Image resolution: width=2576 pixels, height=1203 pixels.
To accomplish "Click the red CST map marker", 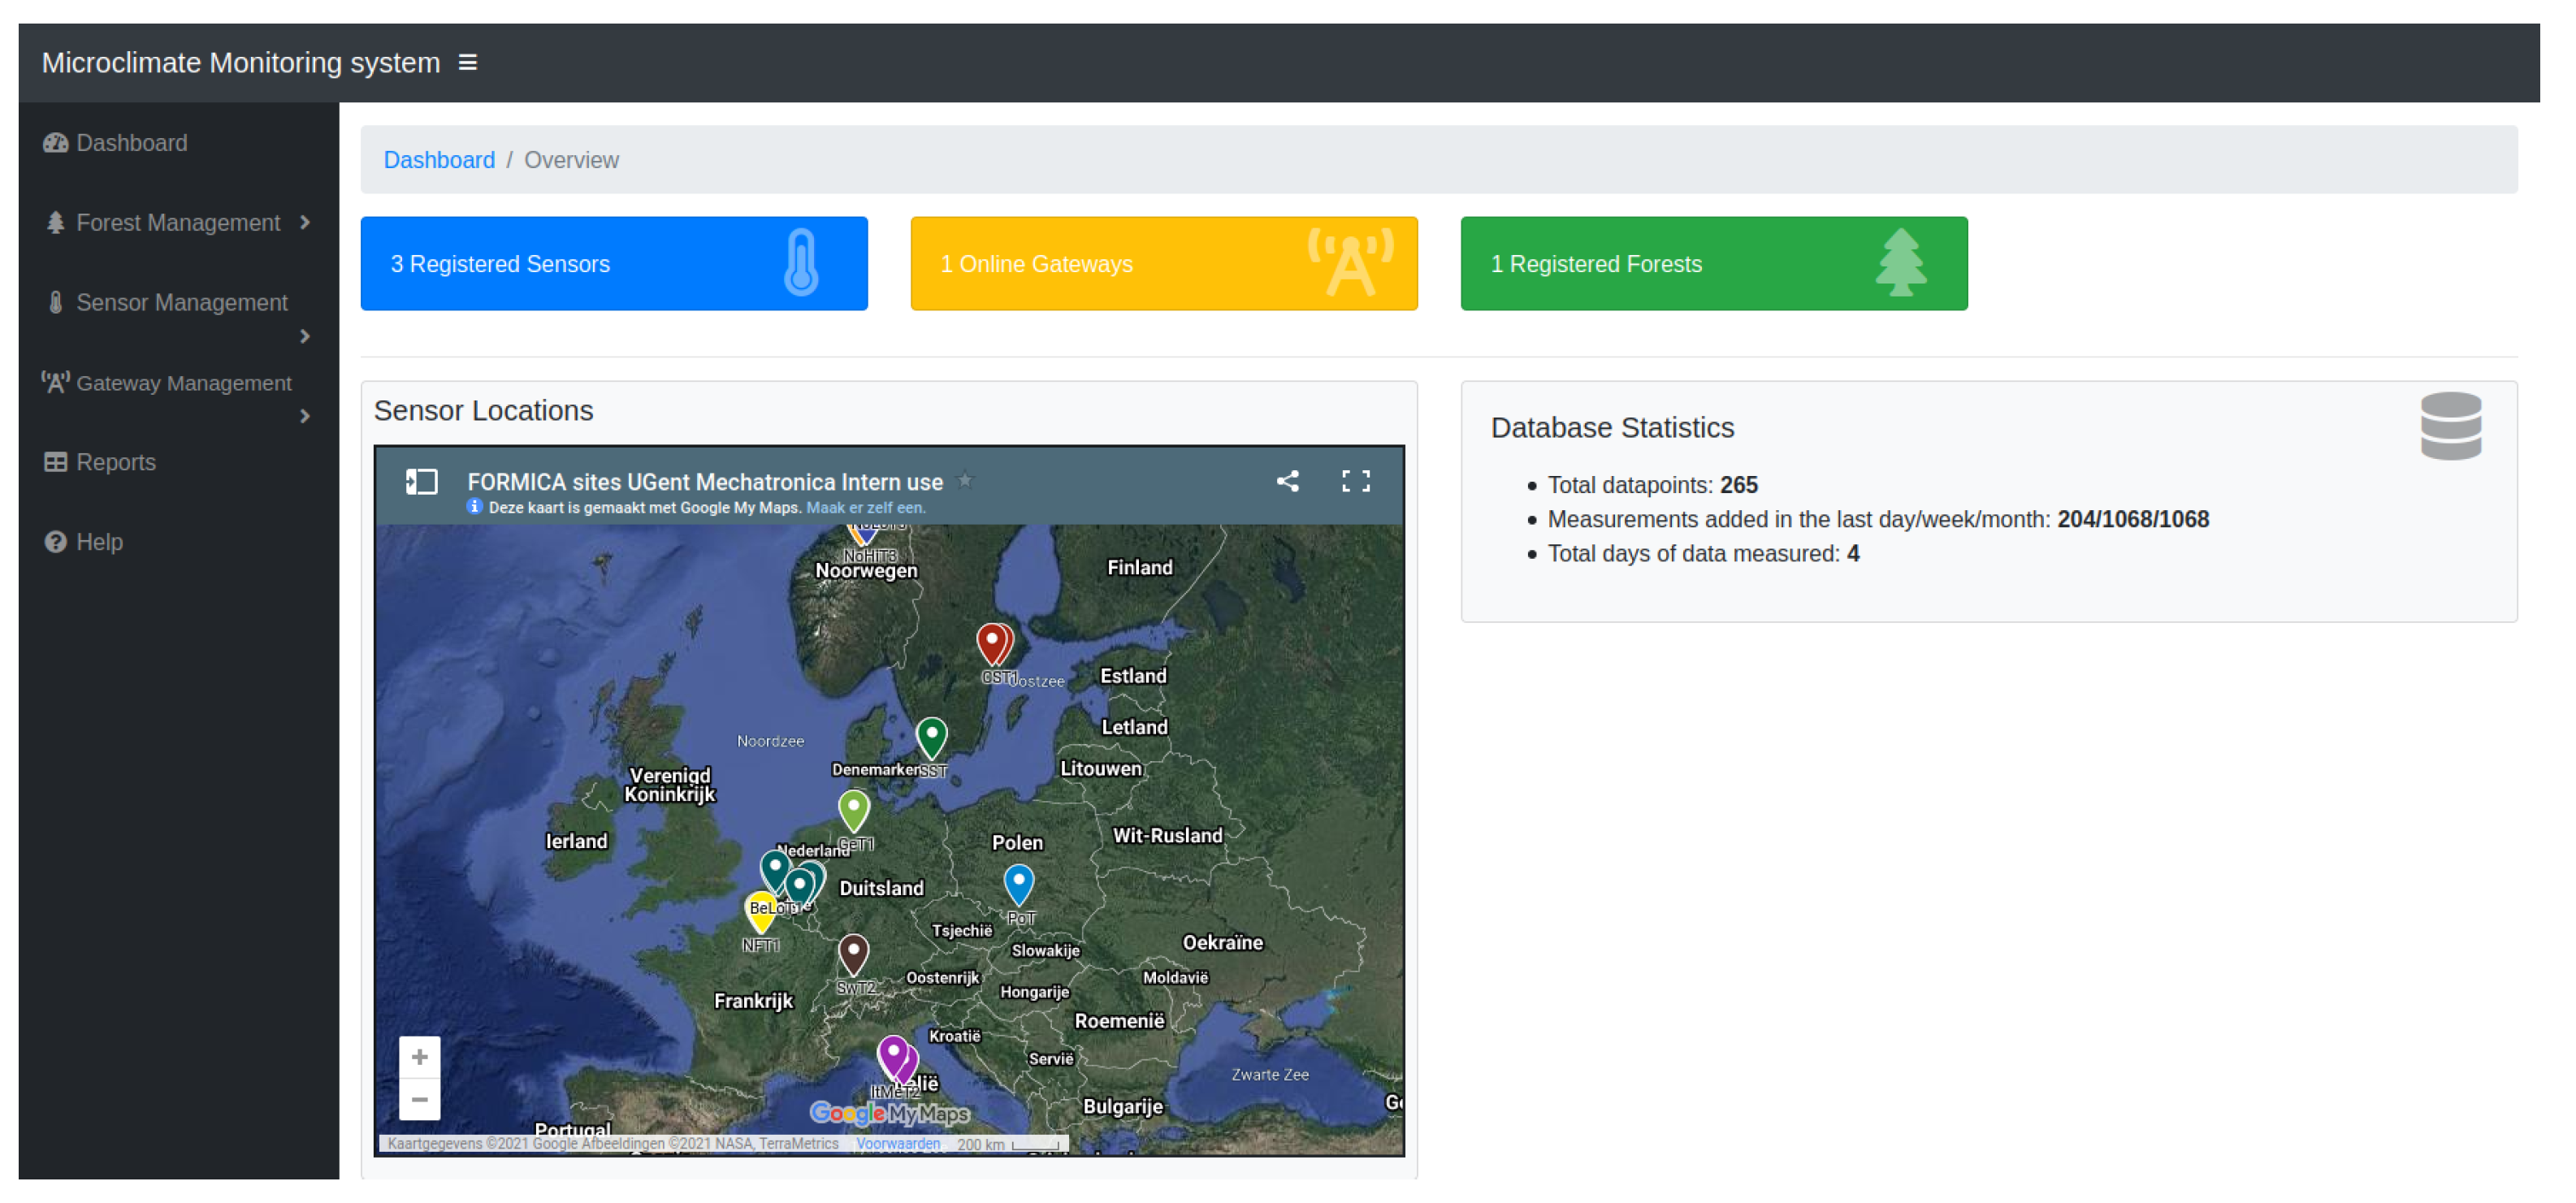I will click(x=990, y=641).
